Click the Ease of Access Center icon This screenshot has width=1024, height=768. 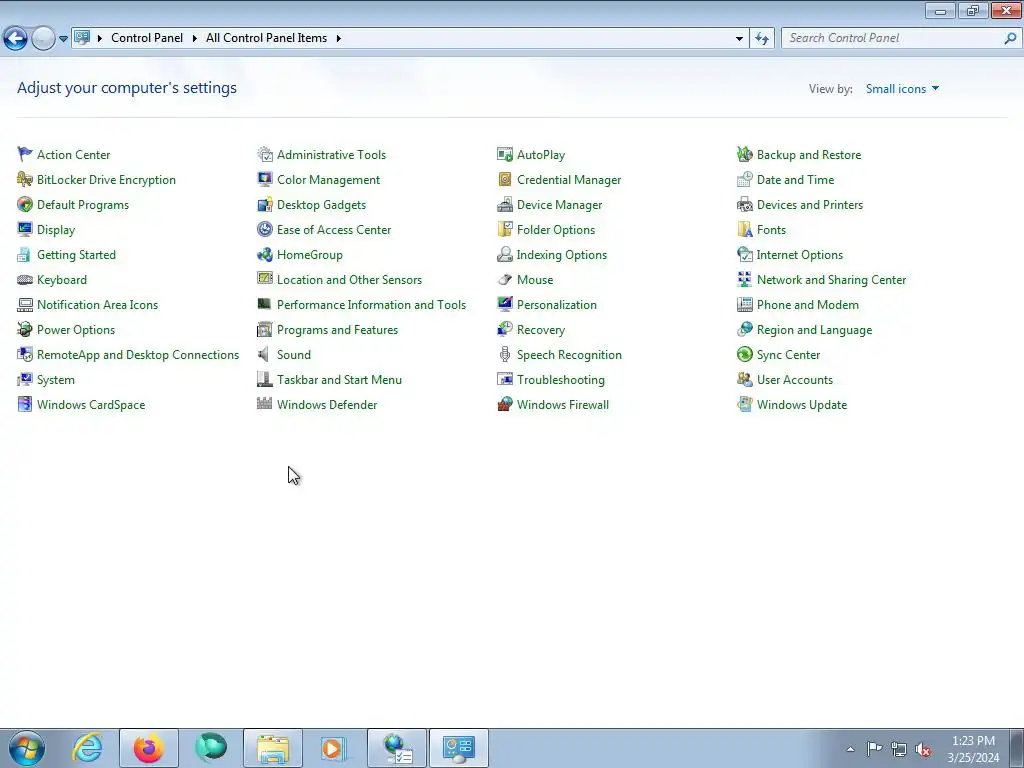click(264, 229)
